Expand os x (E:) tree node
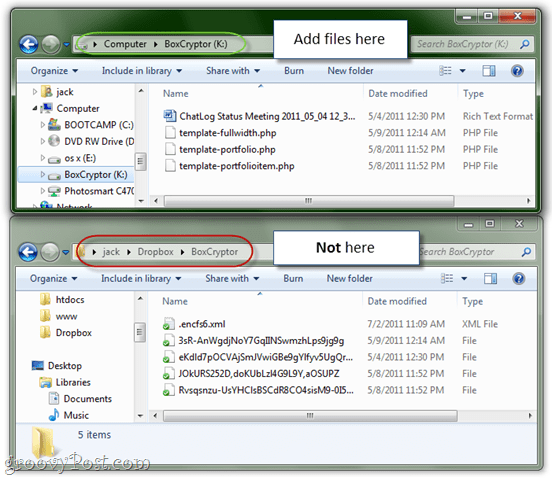The image size is (552, 480). pos(43,158)
